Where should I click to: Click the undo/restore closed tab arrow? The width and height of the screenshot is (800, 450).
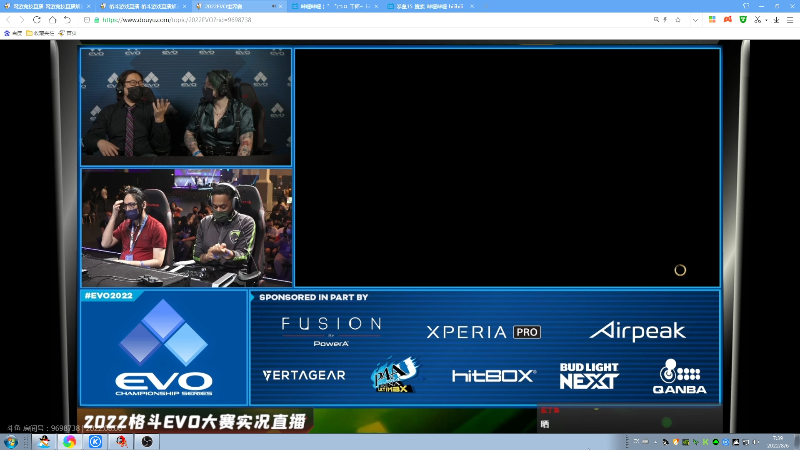coord(67,20)
